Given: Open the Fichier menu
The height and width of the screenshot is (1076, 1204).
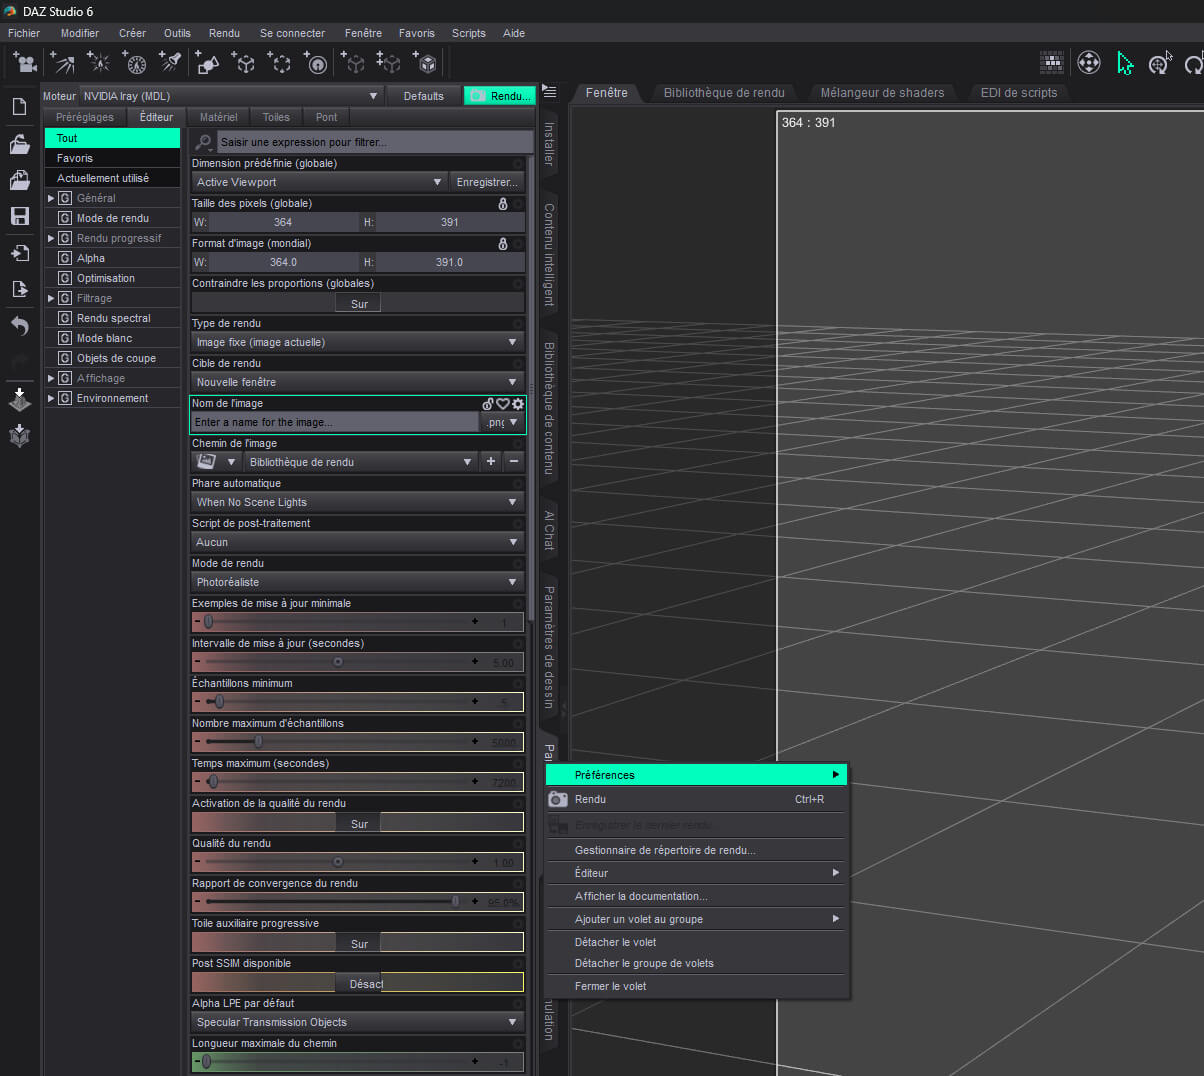Looking at the screenshot, I should (x=24, y=33).
